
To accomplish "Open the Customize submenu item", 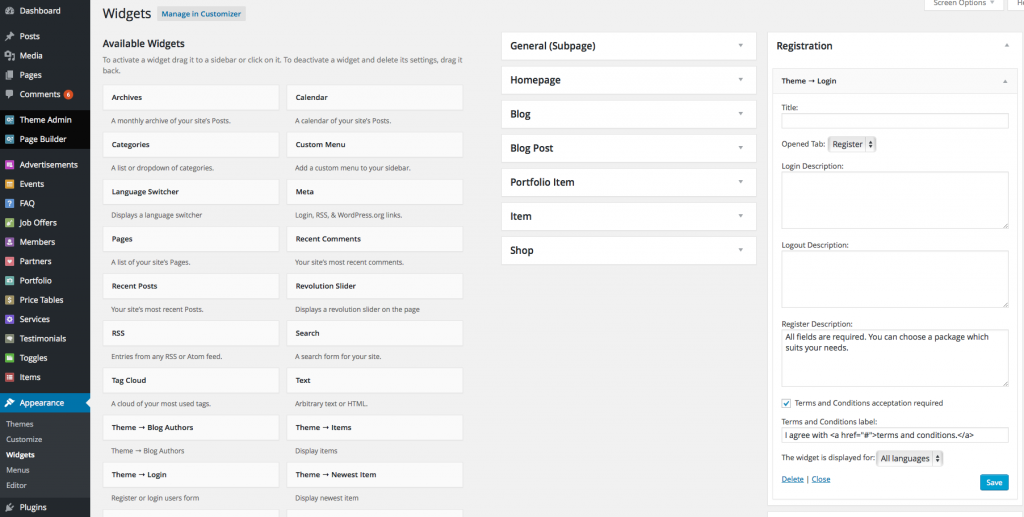I will 24,439.
